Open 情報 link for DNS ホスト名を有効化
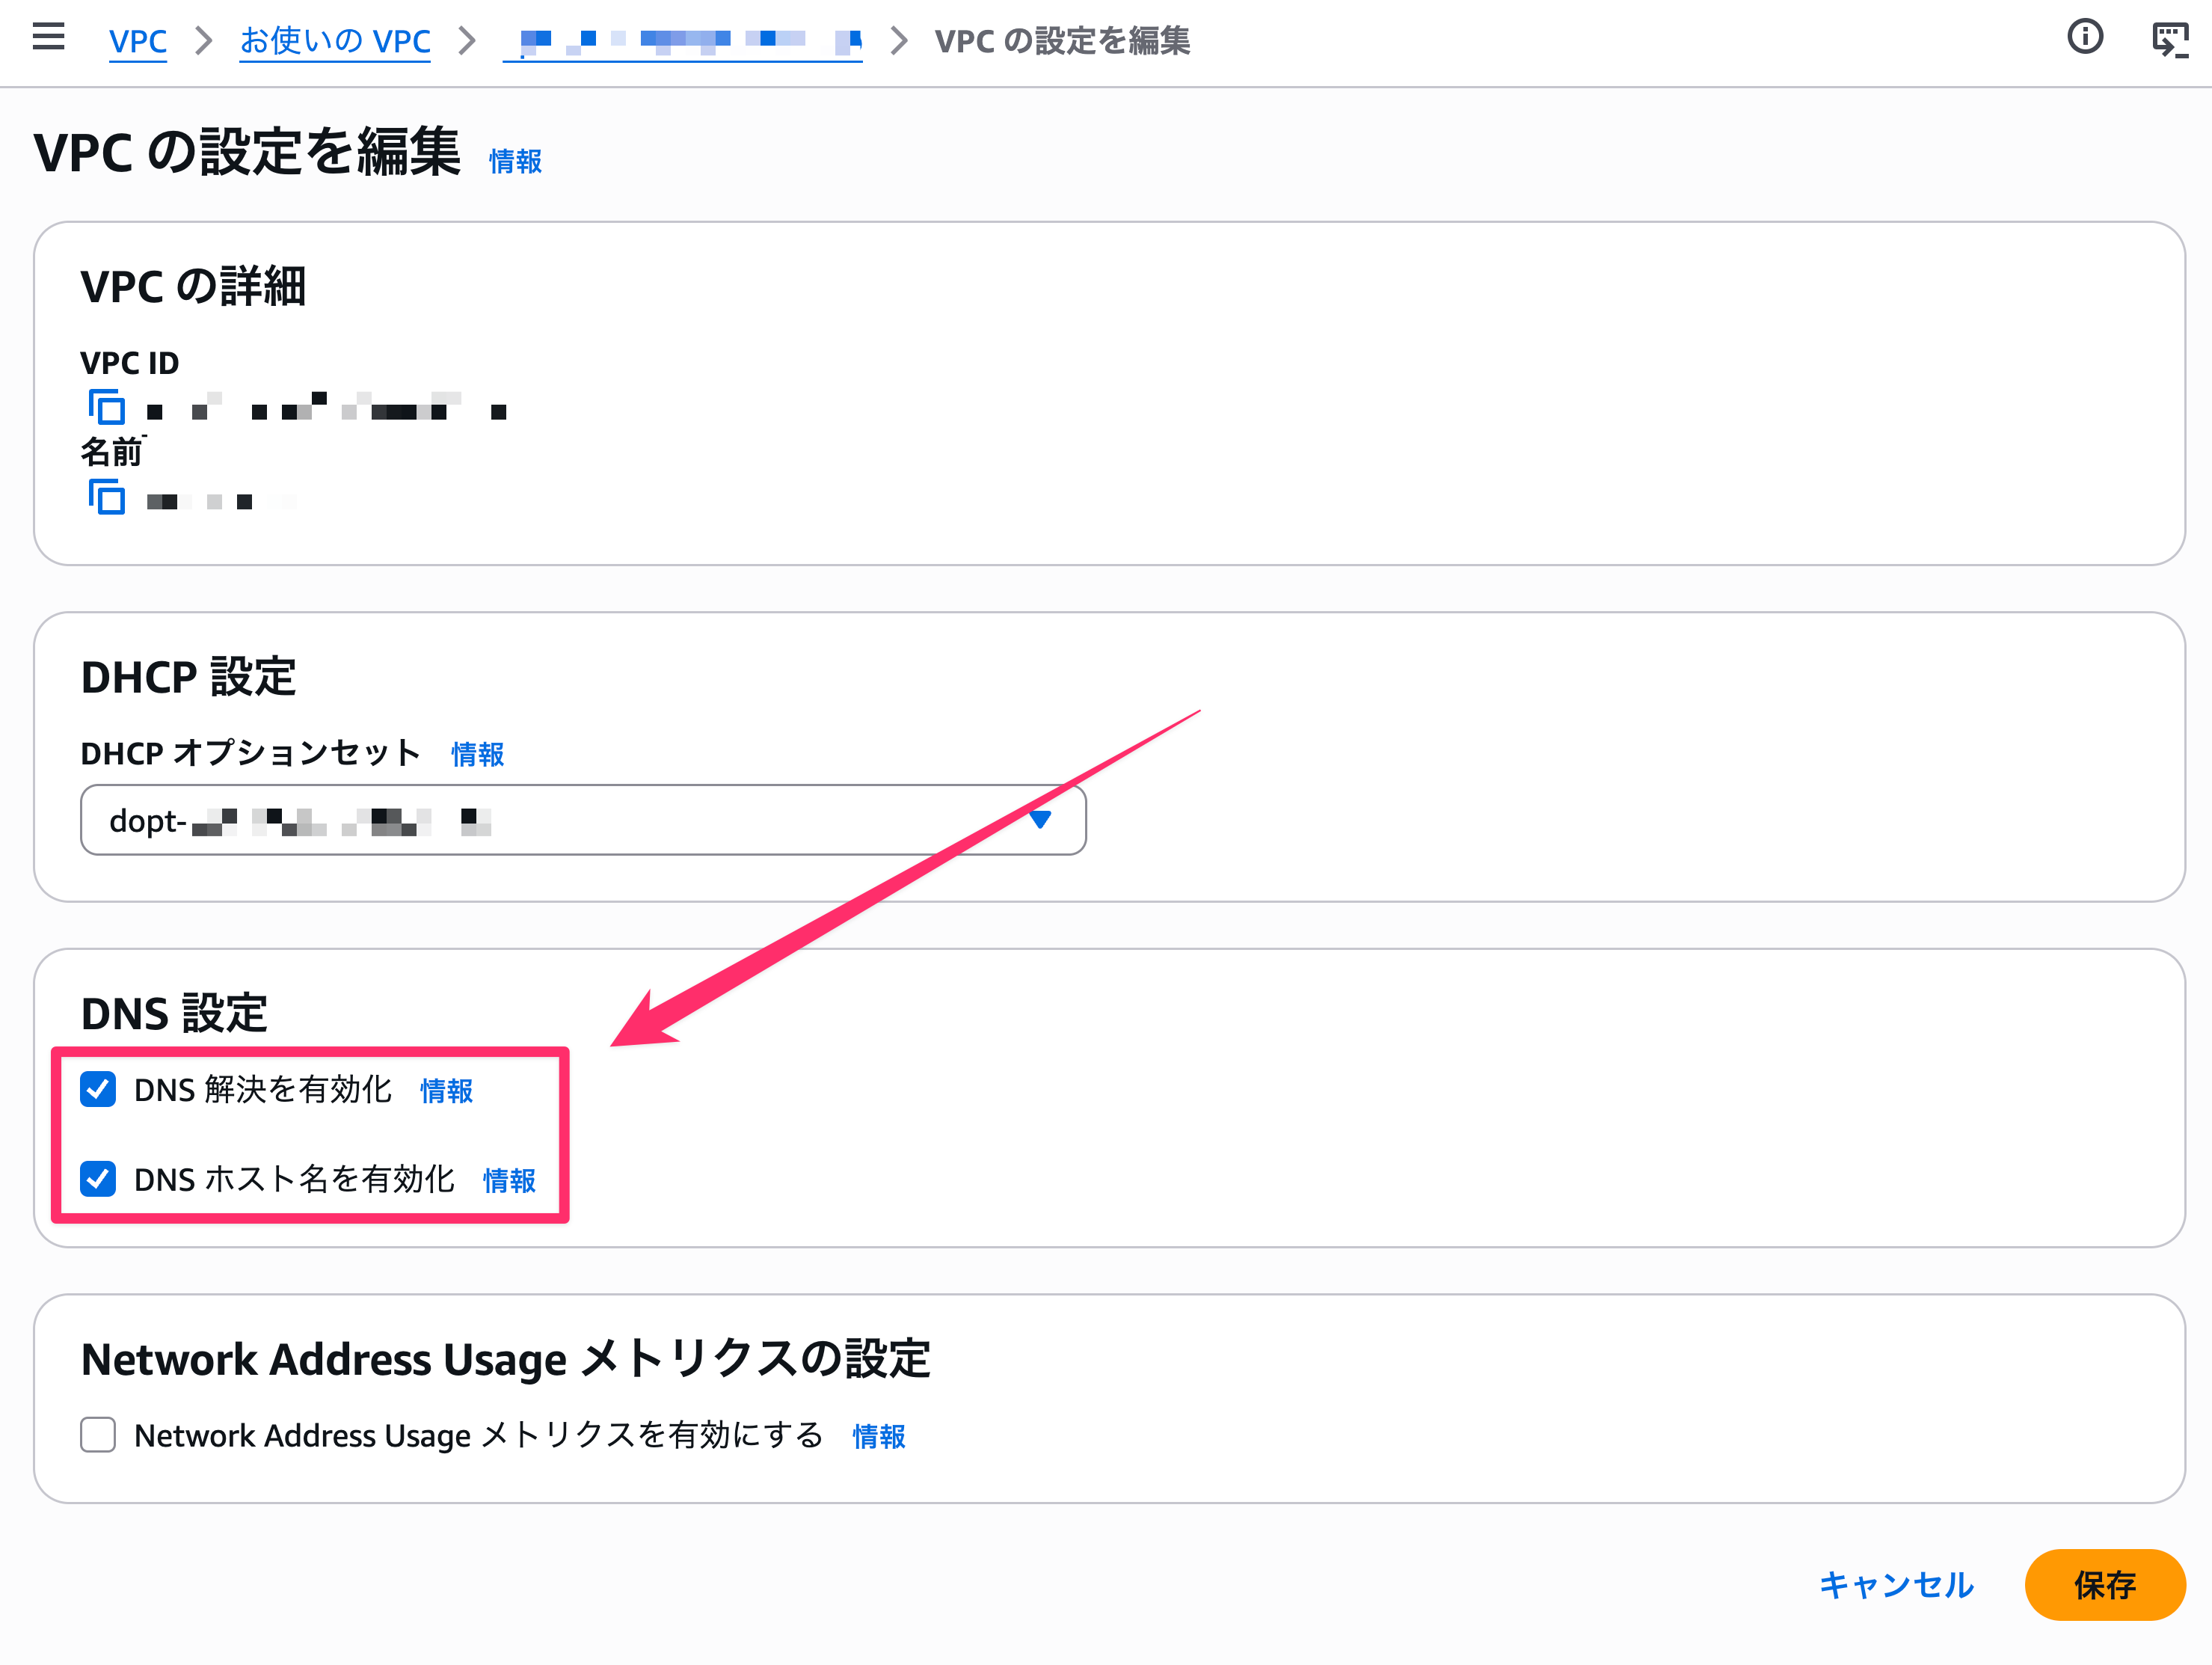The height and width of the screenshot is (1665, 2212). tap(509, 1181)
